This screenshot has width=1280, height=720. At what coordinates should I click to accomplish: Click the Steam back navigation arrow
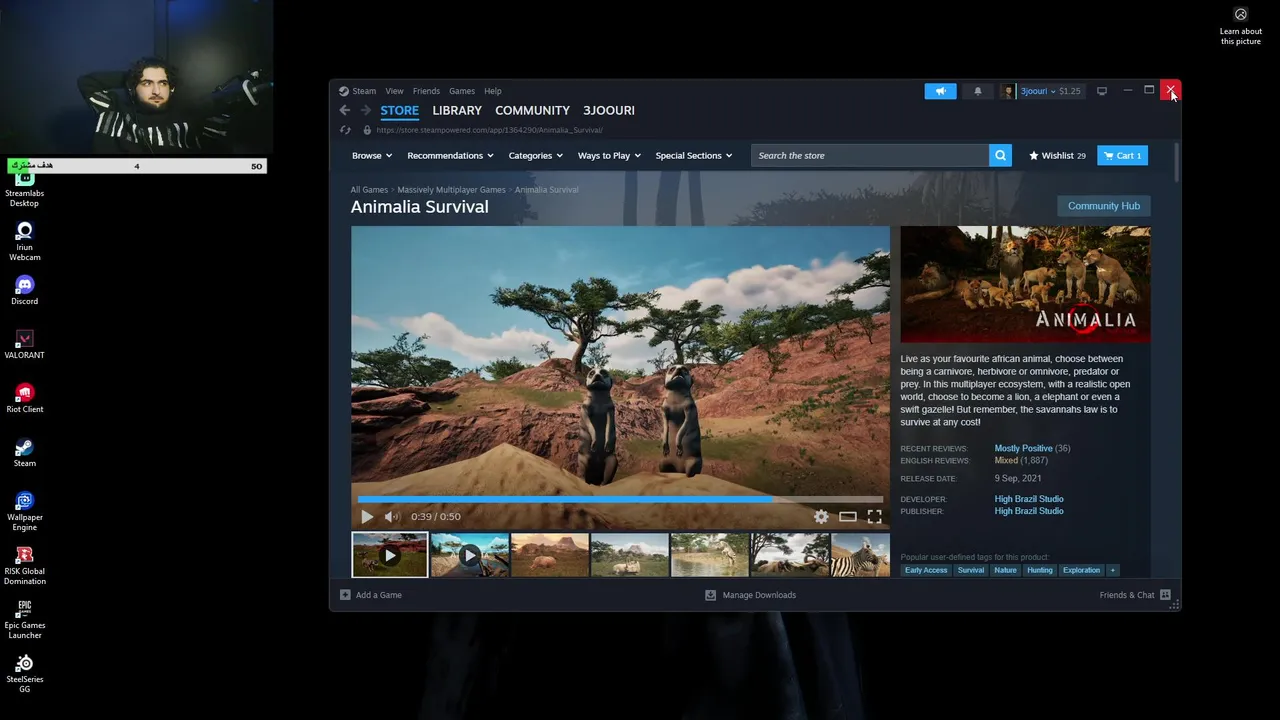tap(345, 110)
